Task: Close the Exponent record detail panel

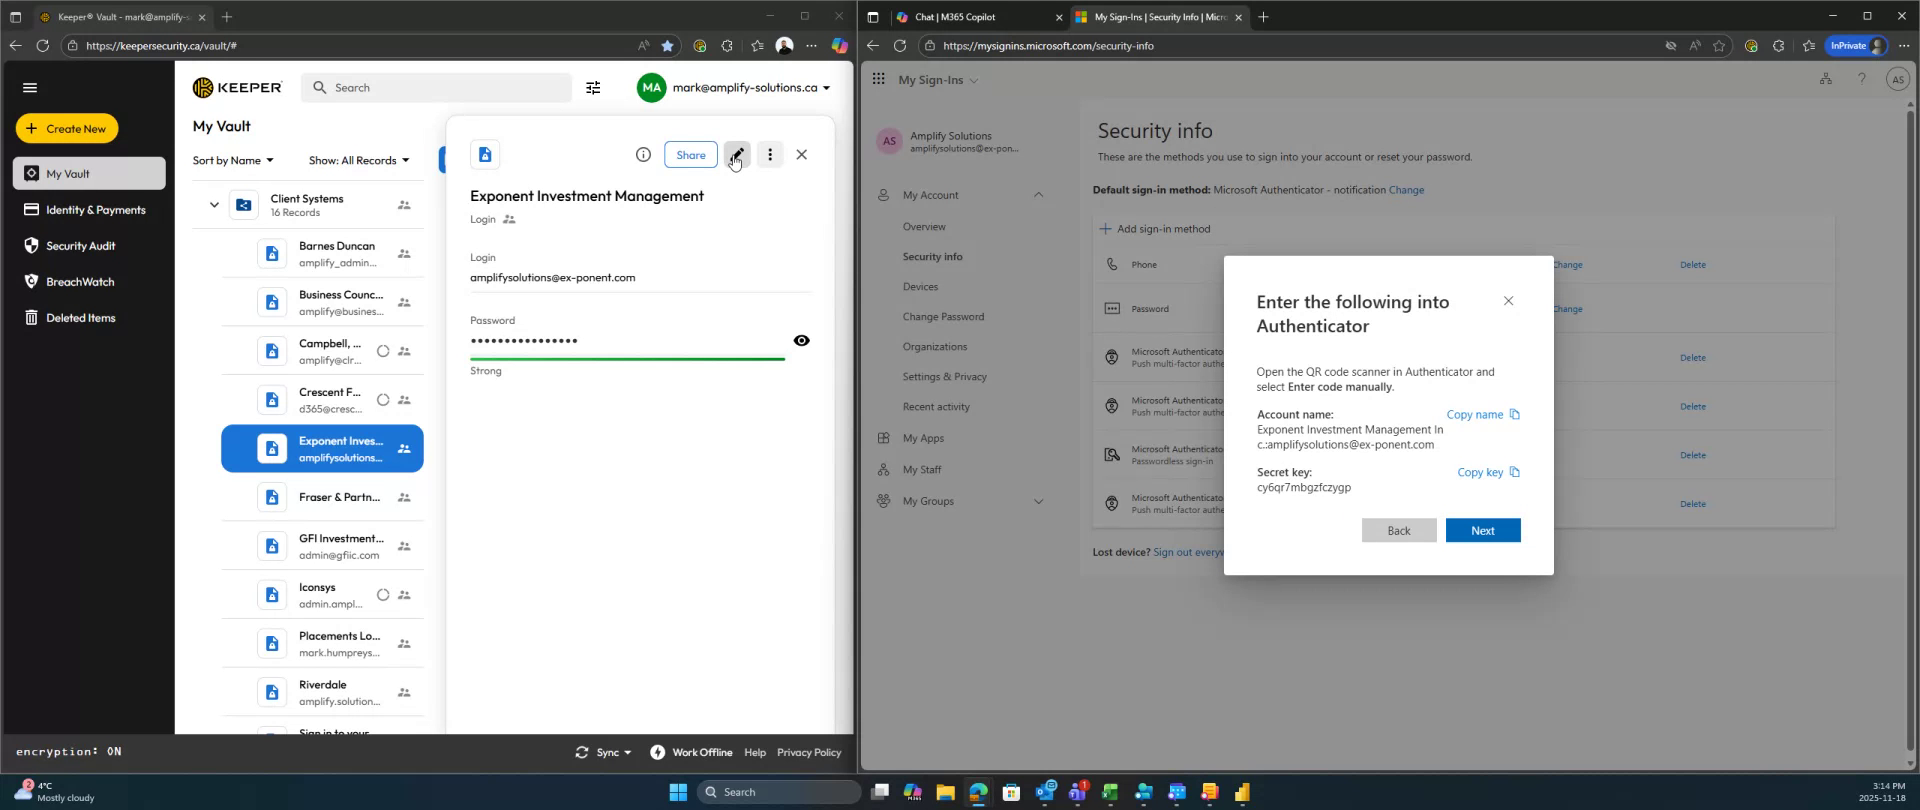Action: click(x=802, y=155)
